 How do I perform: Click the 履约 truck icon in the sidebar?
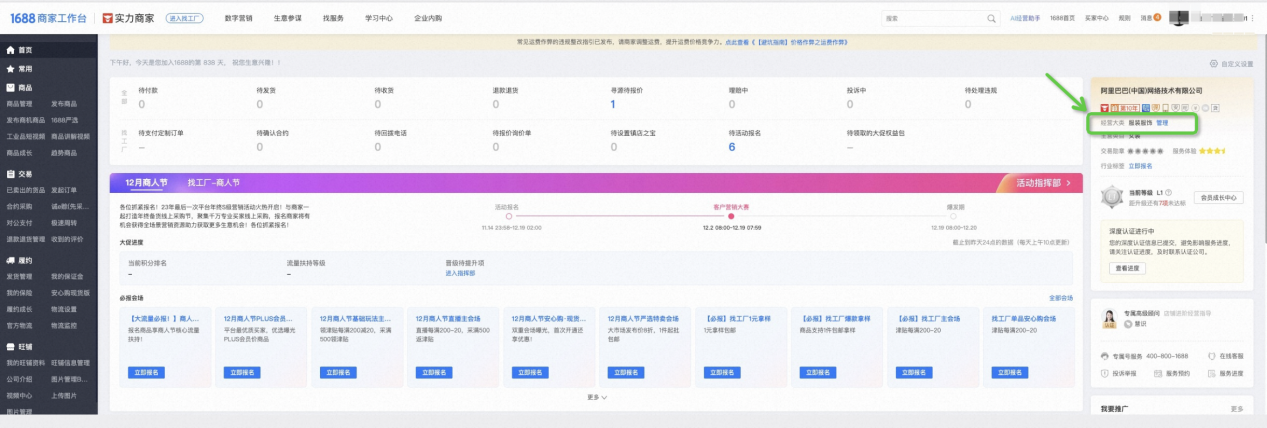pyautogui.click(x=11, y=260)
